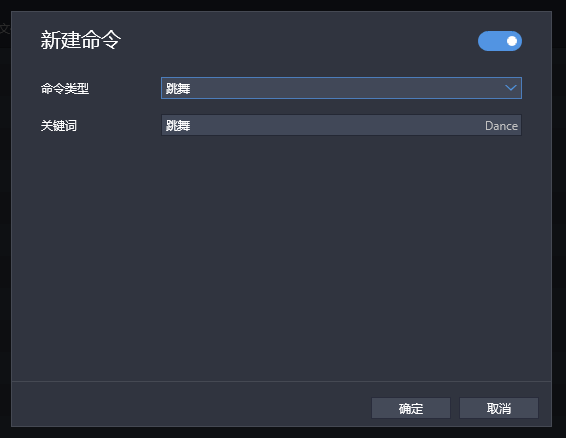This screenshot has width=566, height=438.
Task: Click the Dance hint in the keyword field
Action: [501, 126]
